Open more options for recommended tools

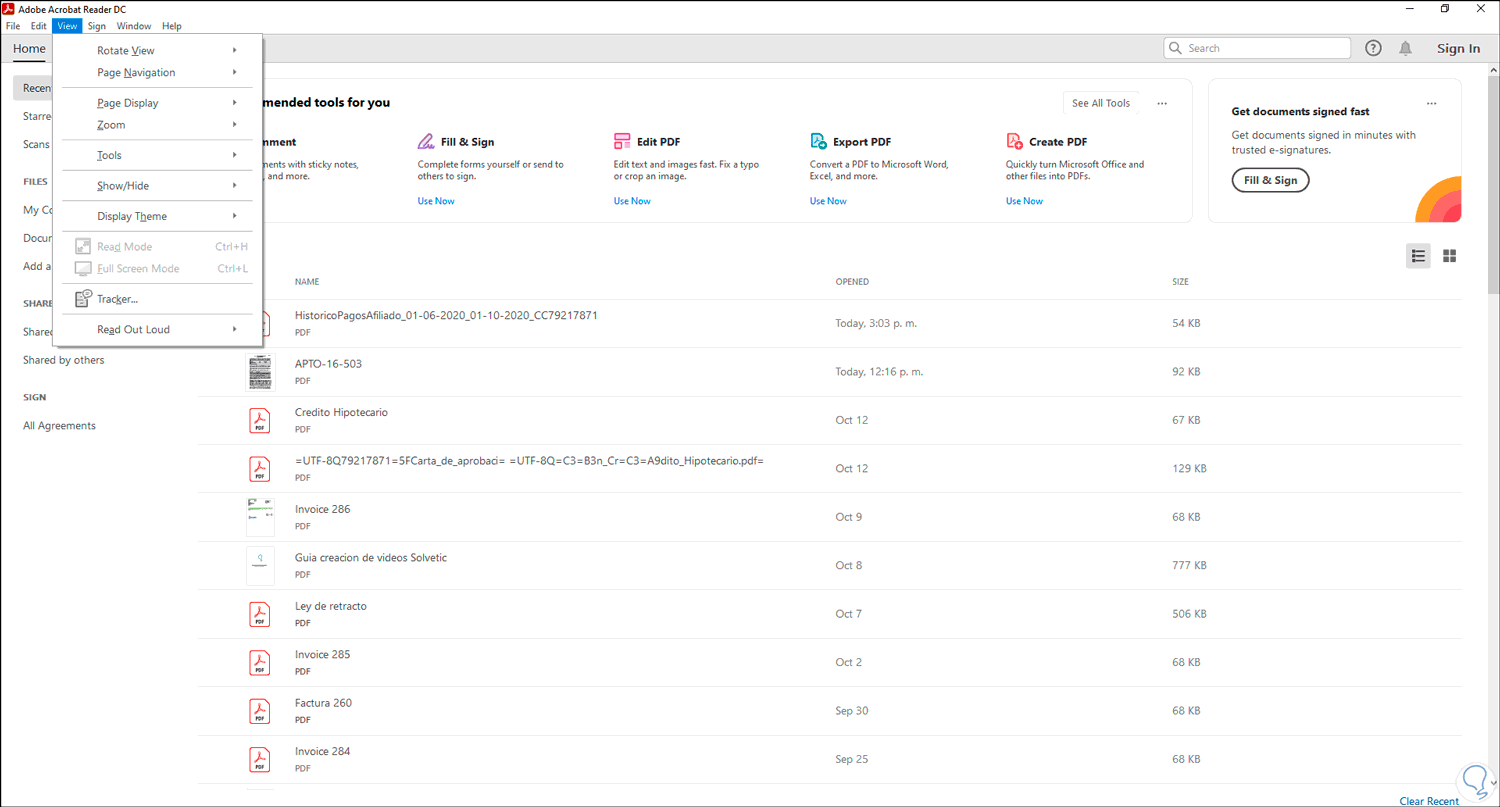1162,103
